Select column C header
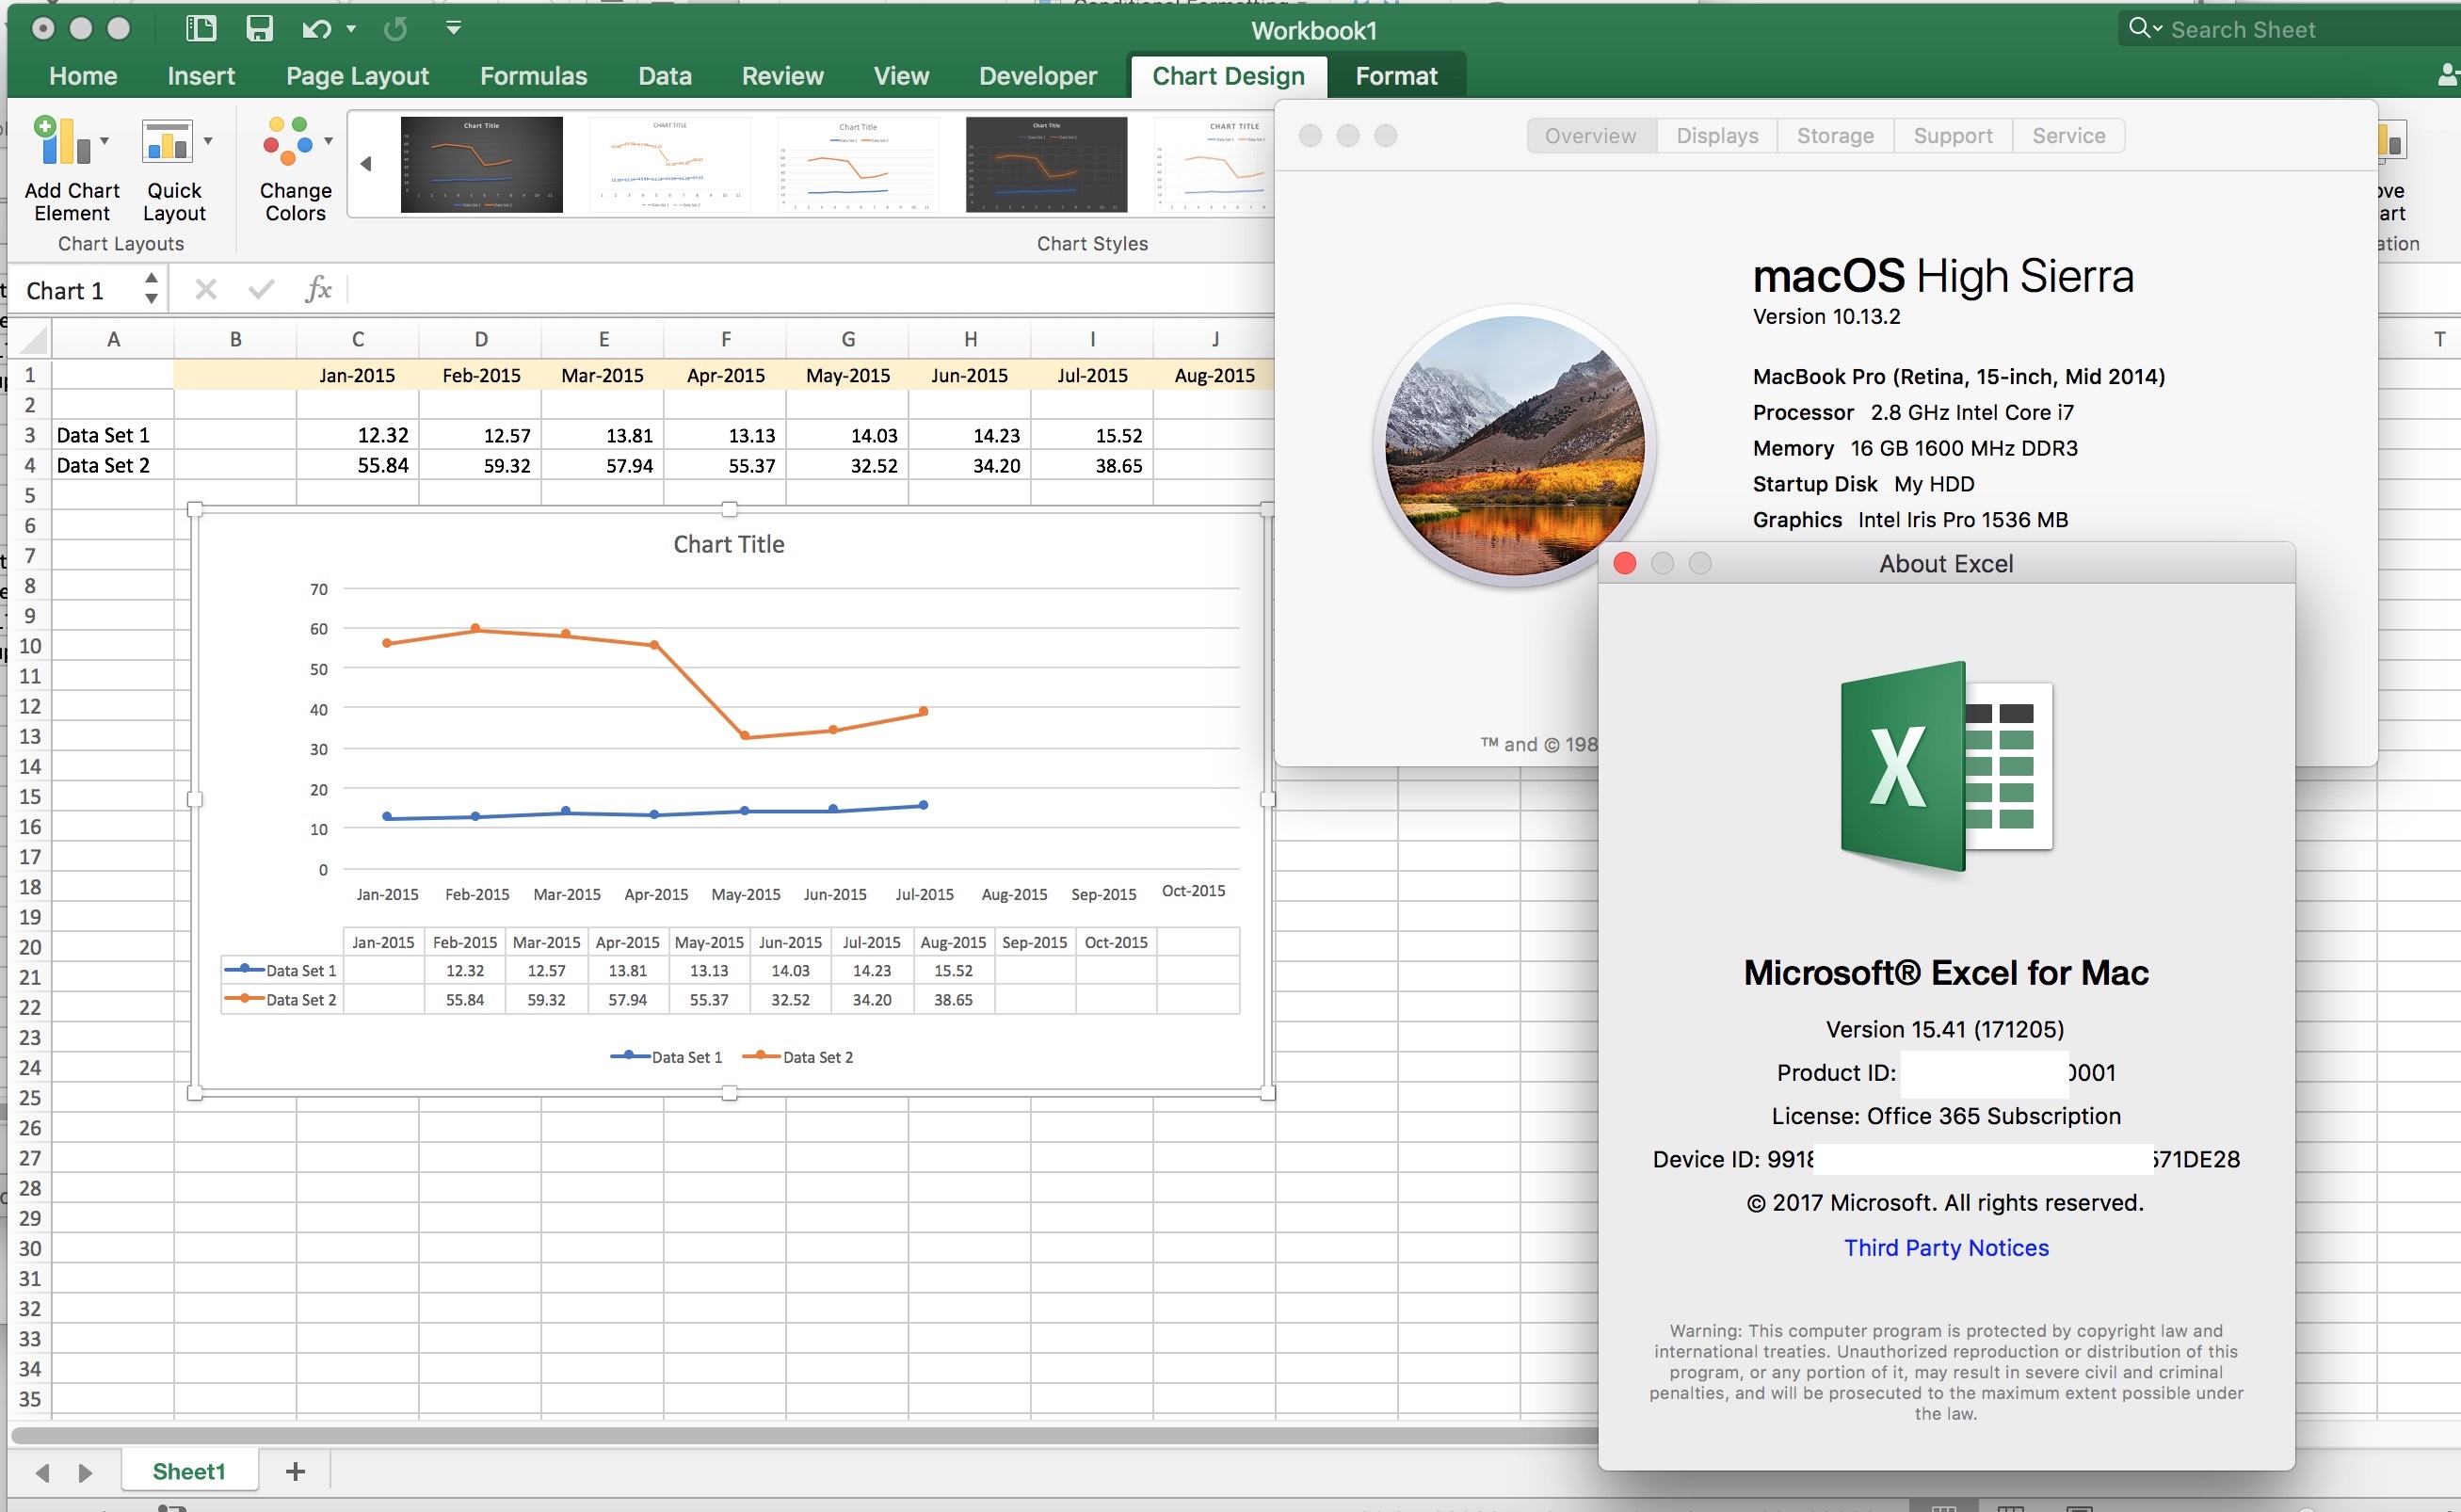 [x=357, y=339]
